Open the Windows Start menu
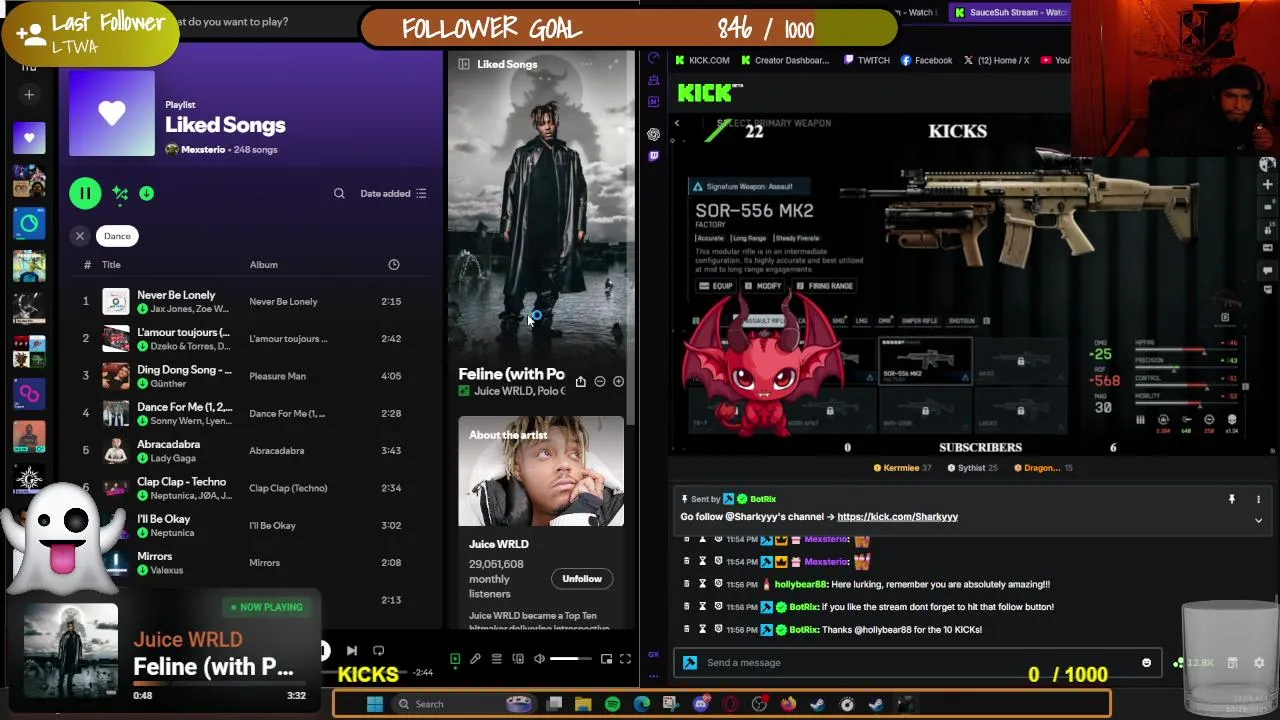 [374, 704]
